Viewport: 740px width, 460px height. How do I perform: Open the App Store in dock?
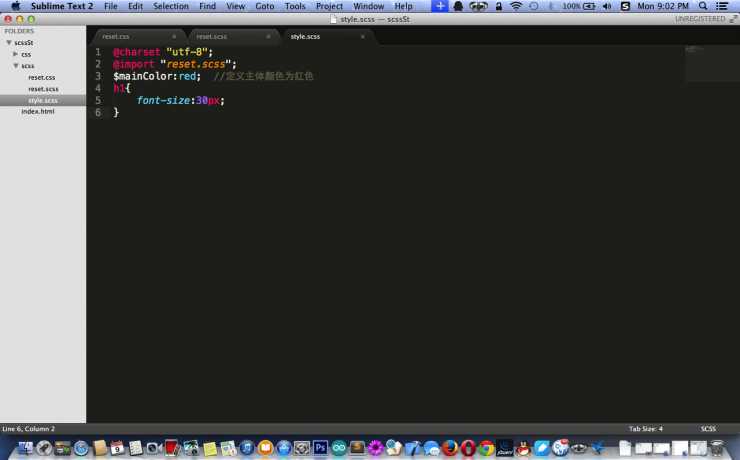pyautogui.click(x=284, y=447)
